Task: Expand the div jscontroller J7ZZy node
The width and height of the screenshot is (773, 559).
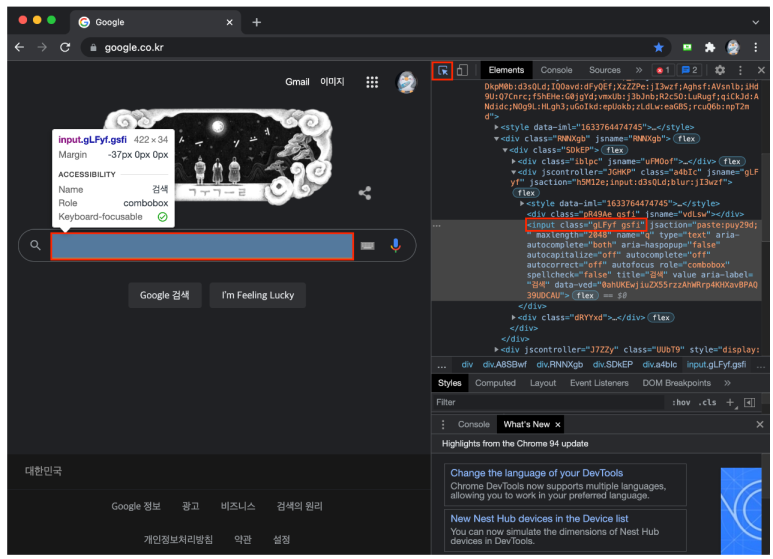Action: [497, 349]
